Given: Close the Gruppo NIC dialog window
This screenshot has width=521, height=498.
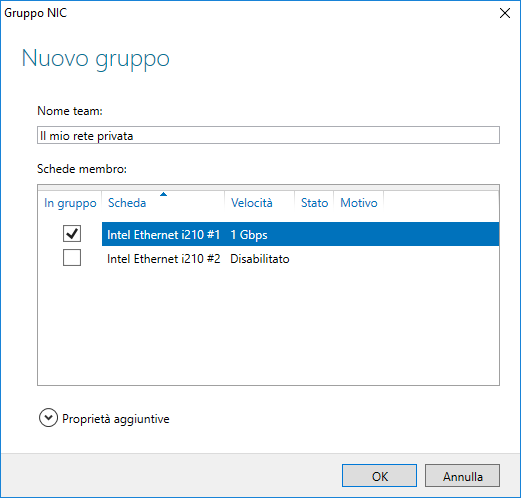Looking at the screenshot, I should [505, 13].
